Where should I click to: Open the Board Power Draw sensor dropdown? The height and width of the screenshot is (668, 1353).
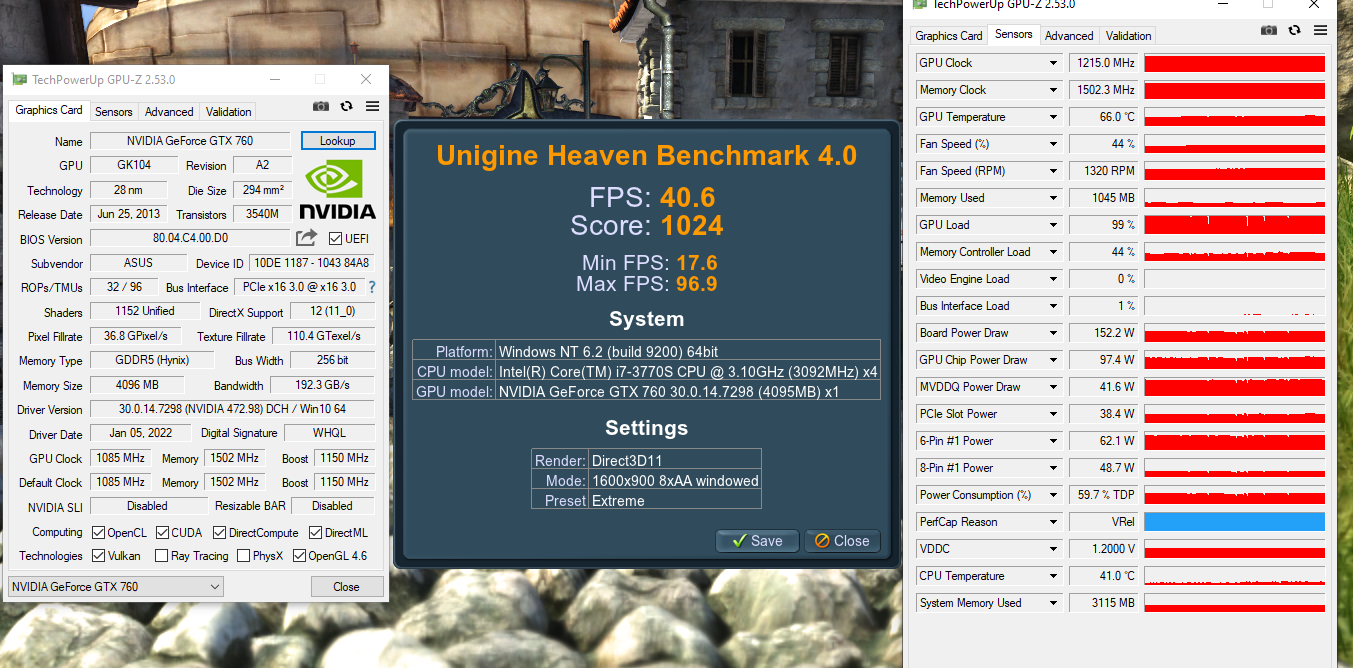point(1053,333)
